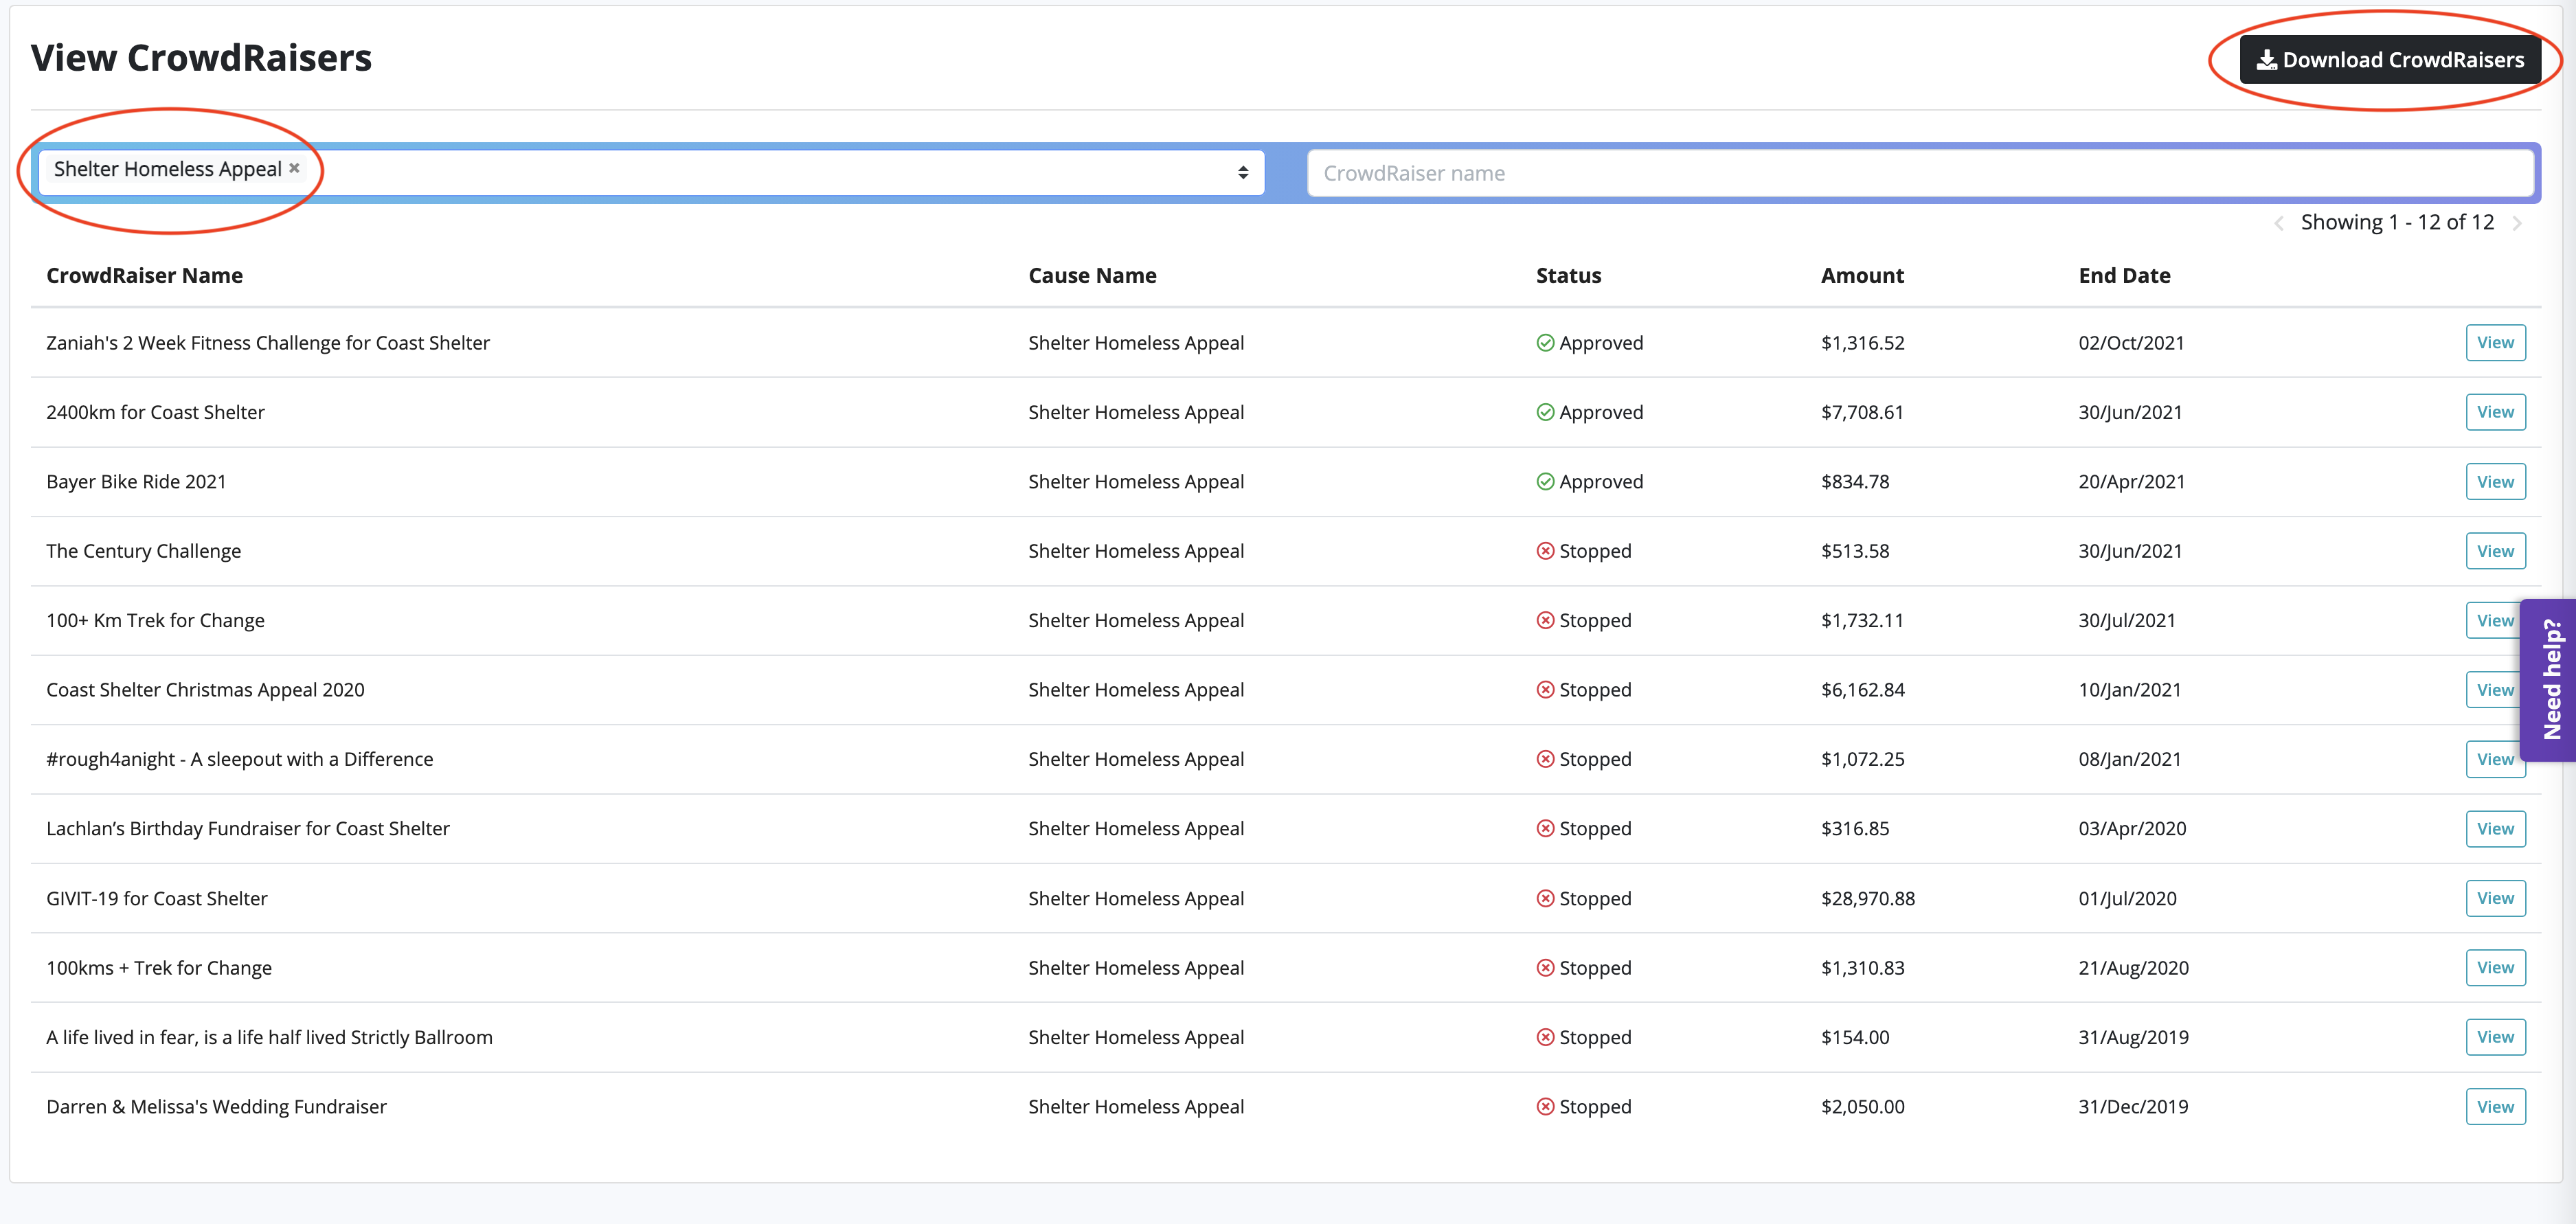Click the End Date column header
The height and width of the screenshot is (1224, 2576).
click(x=2124, y=276)
